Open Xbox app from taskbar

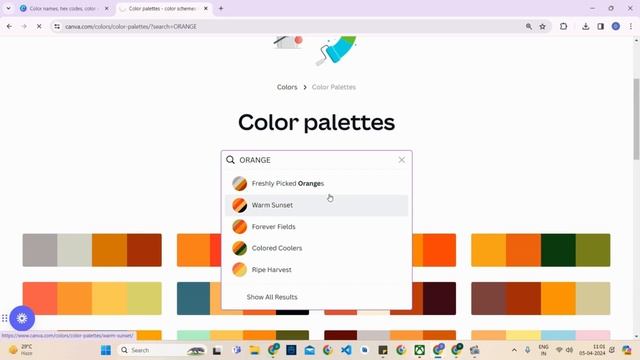coord(420,350)
